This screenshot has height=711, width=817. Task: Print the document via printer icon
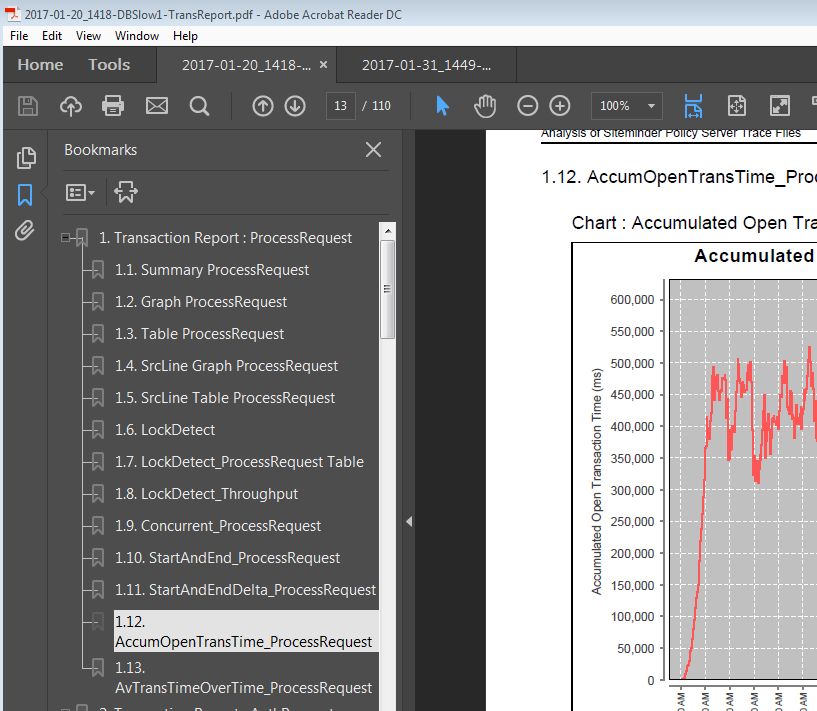(113, 106)
